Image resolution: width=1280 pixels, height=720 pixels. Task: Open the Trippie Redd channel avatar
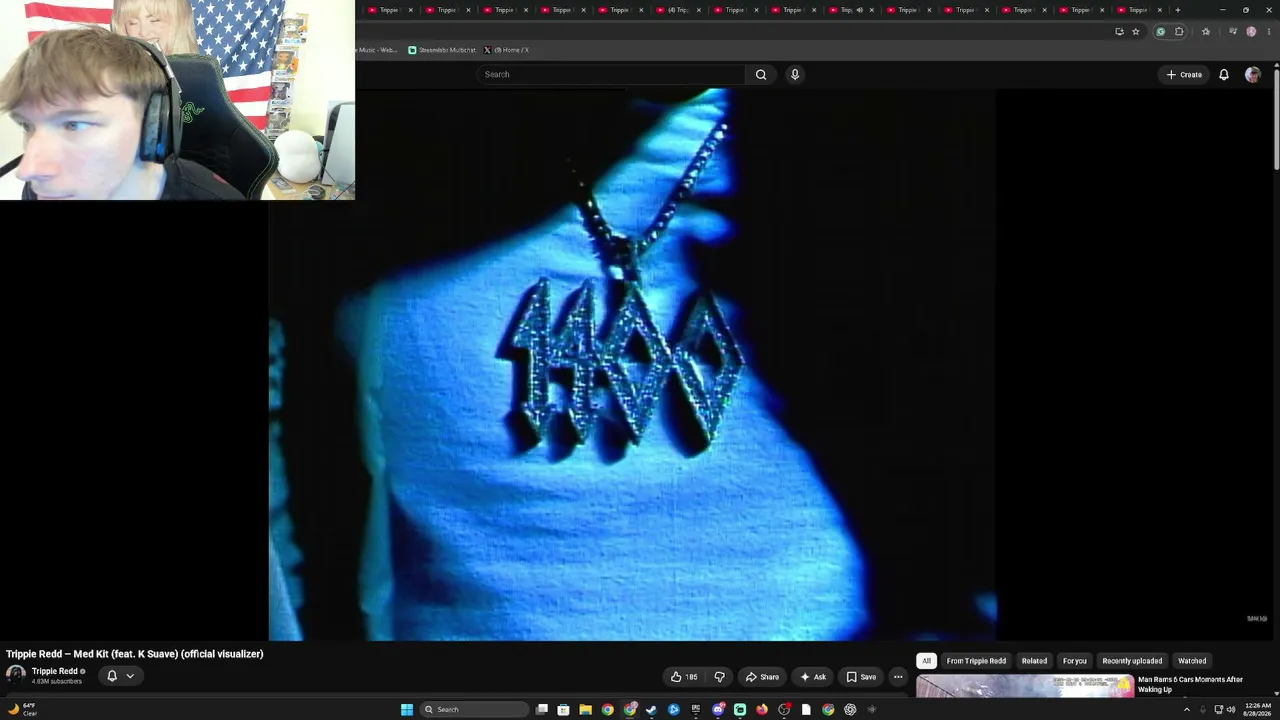pos(15,675)
